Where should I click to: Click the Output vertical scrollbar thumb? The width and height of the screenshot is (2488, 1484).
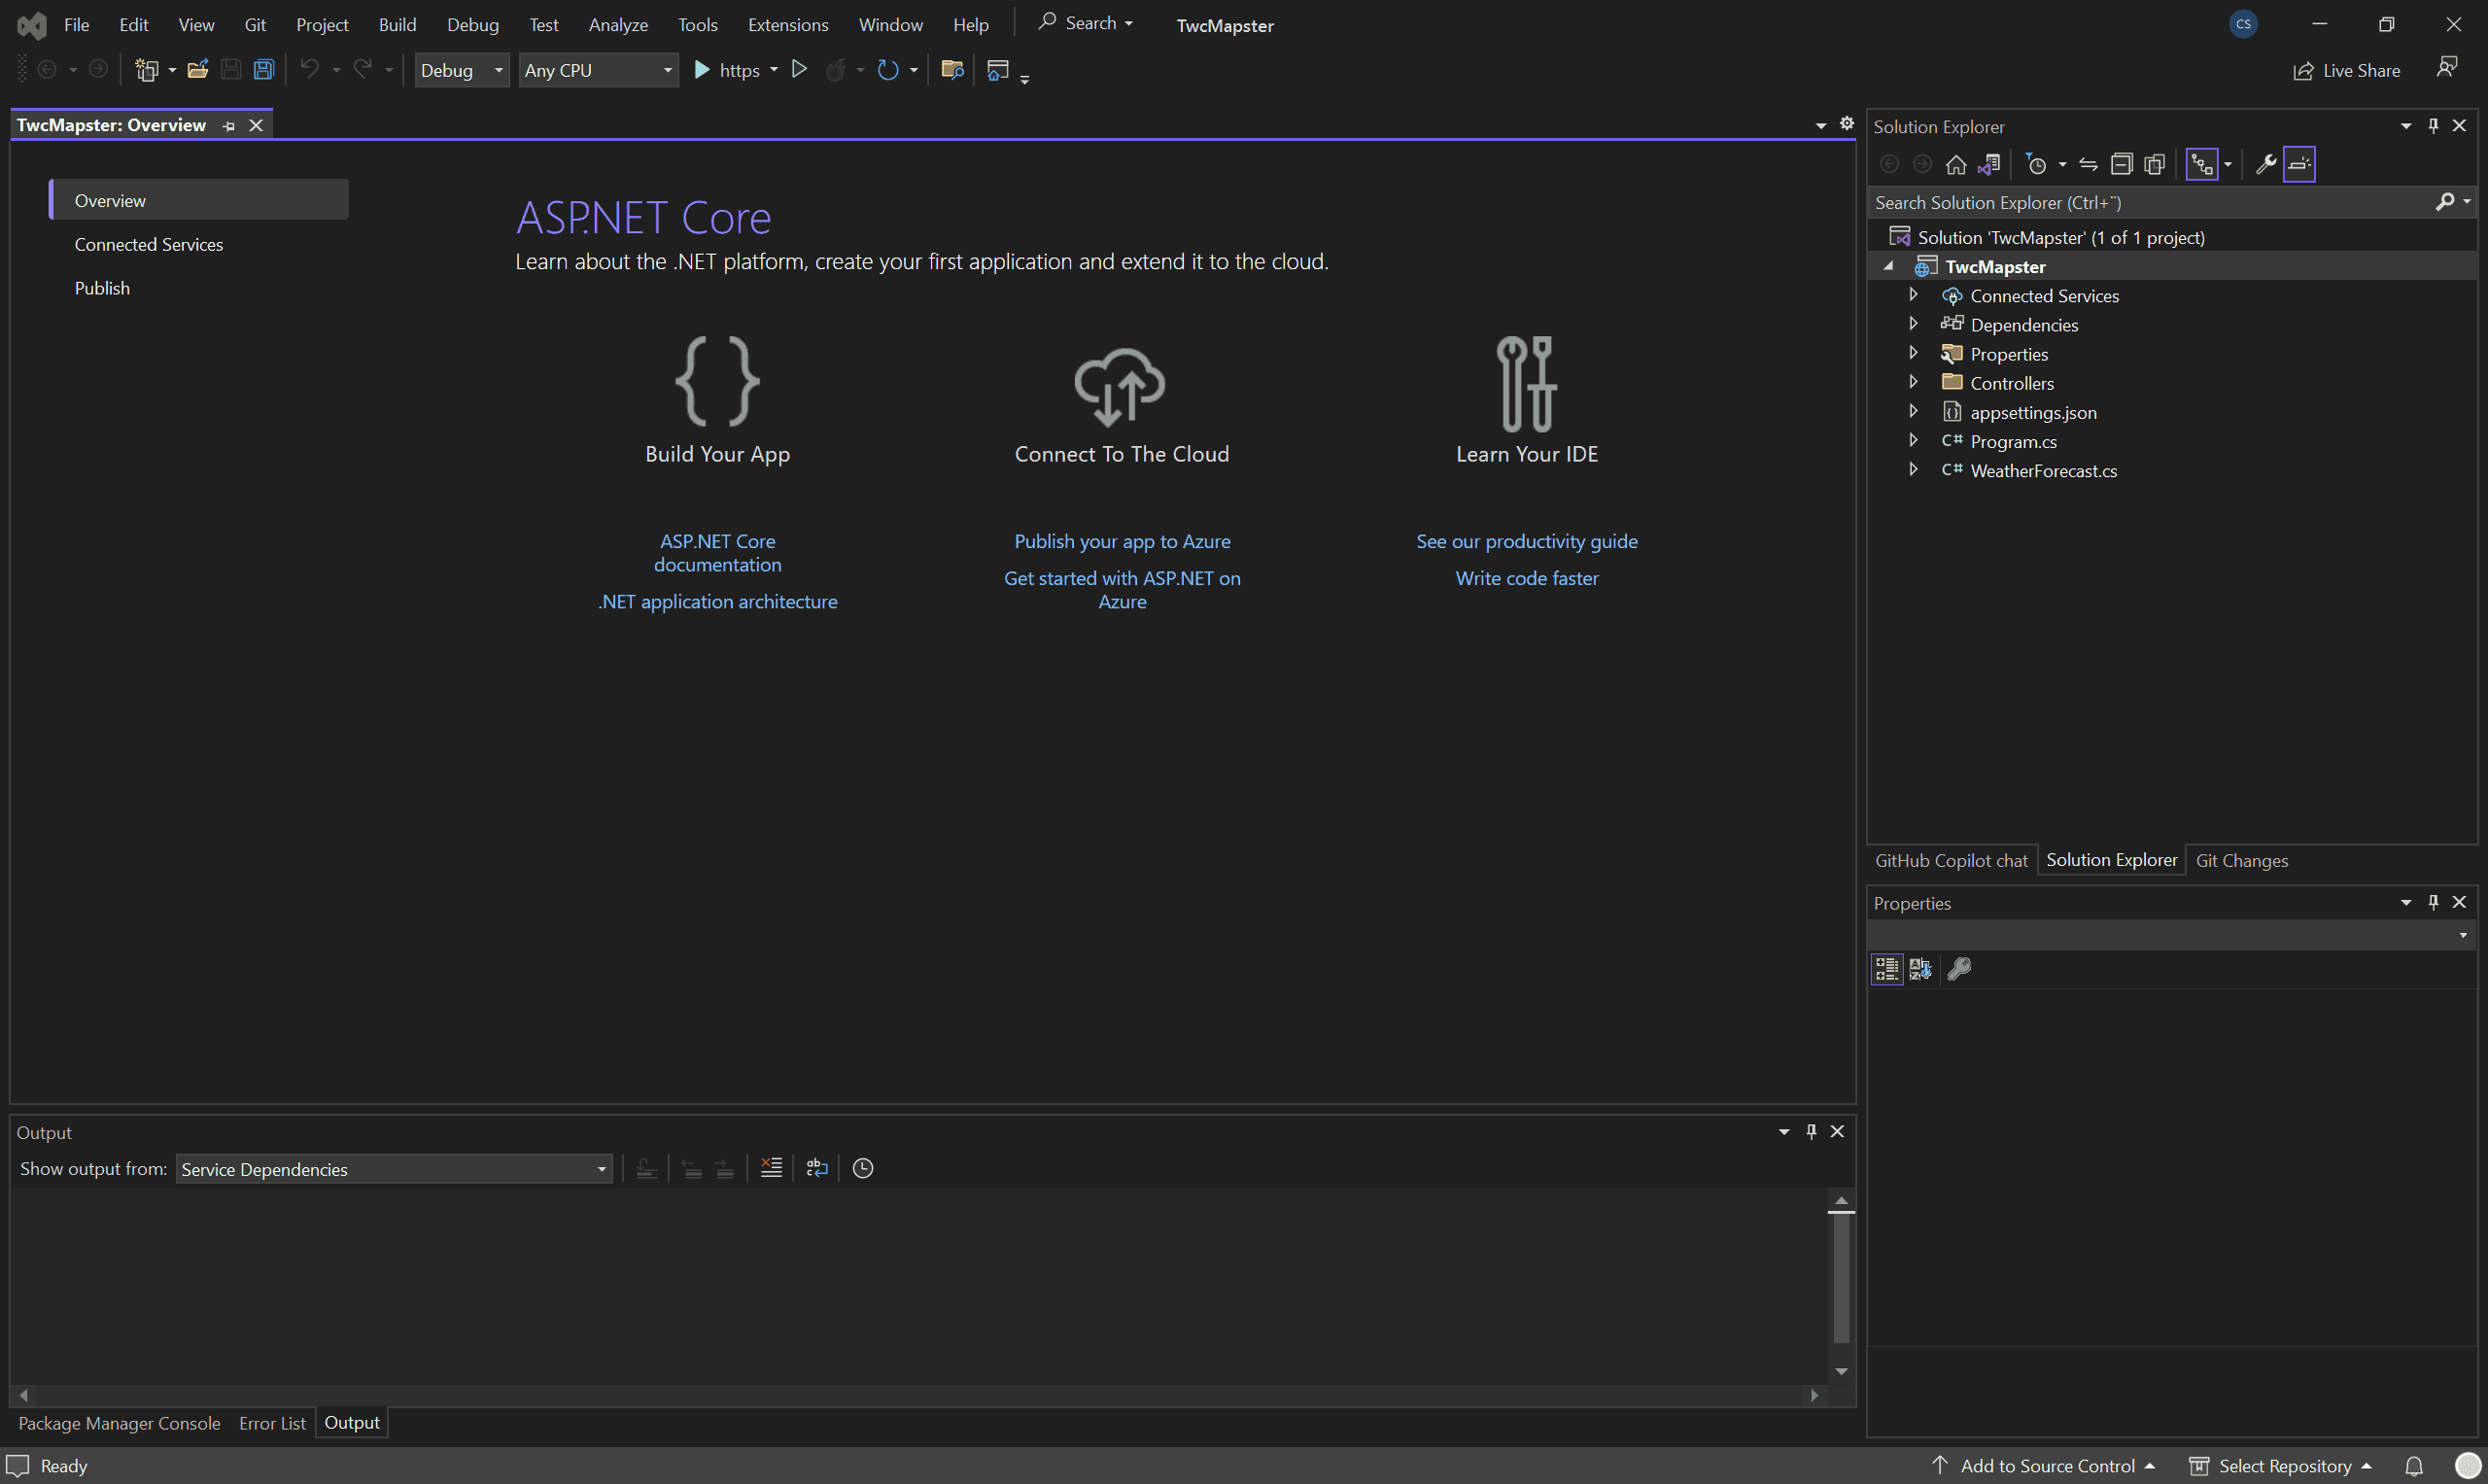coord(1841,1277)
